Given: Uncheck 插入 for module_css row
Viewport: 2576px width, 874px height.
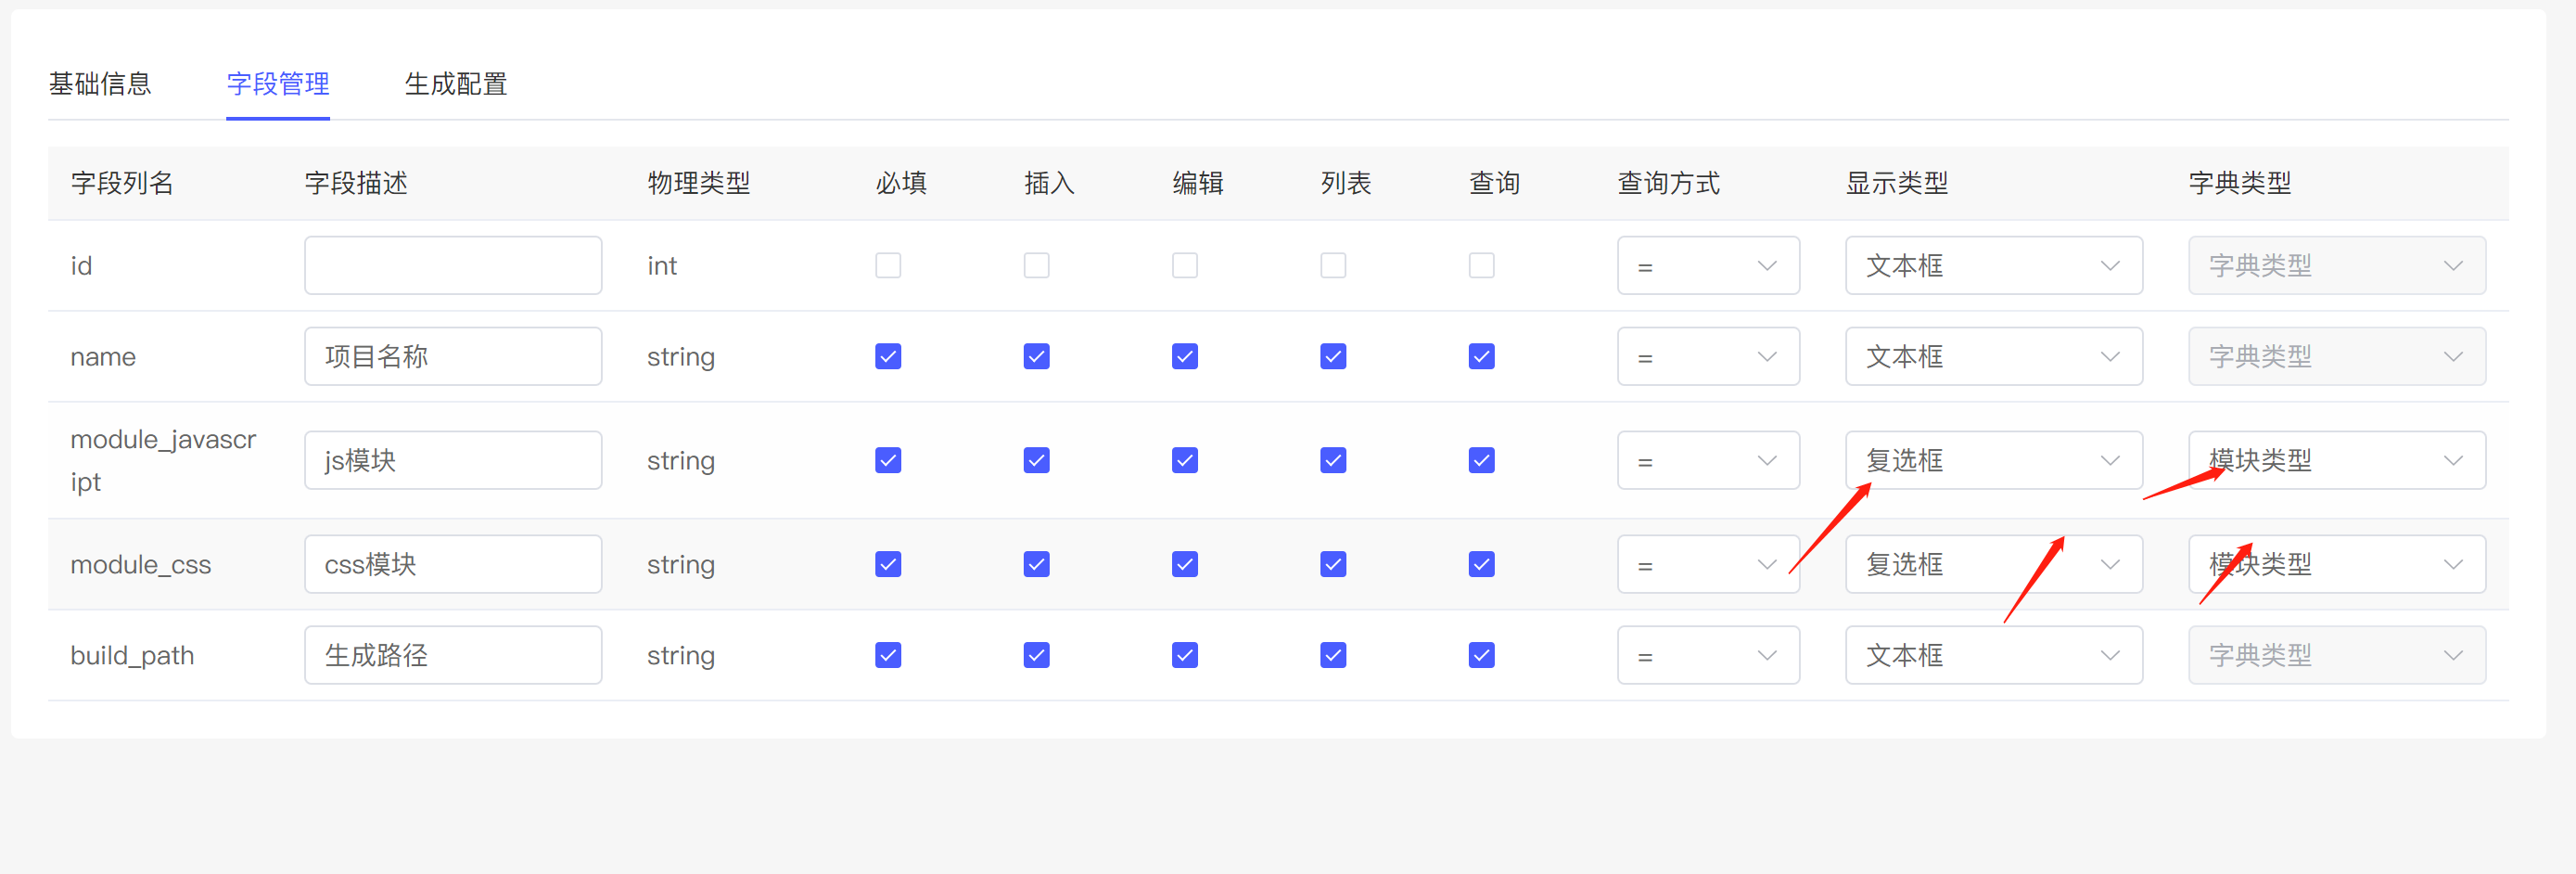Looking at the screenshot, I should click(x=1036, y=564).
